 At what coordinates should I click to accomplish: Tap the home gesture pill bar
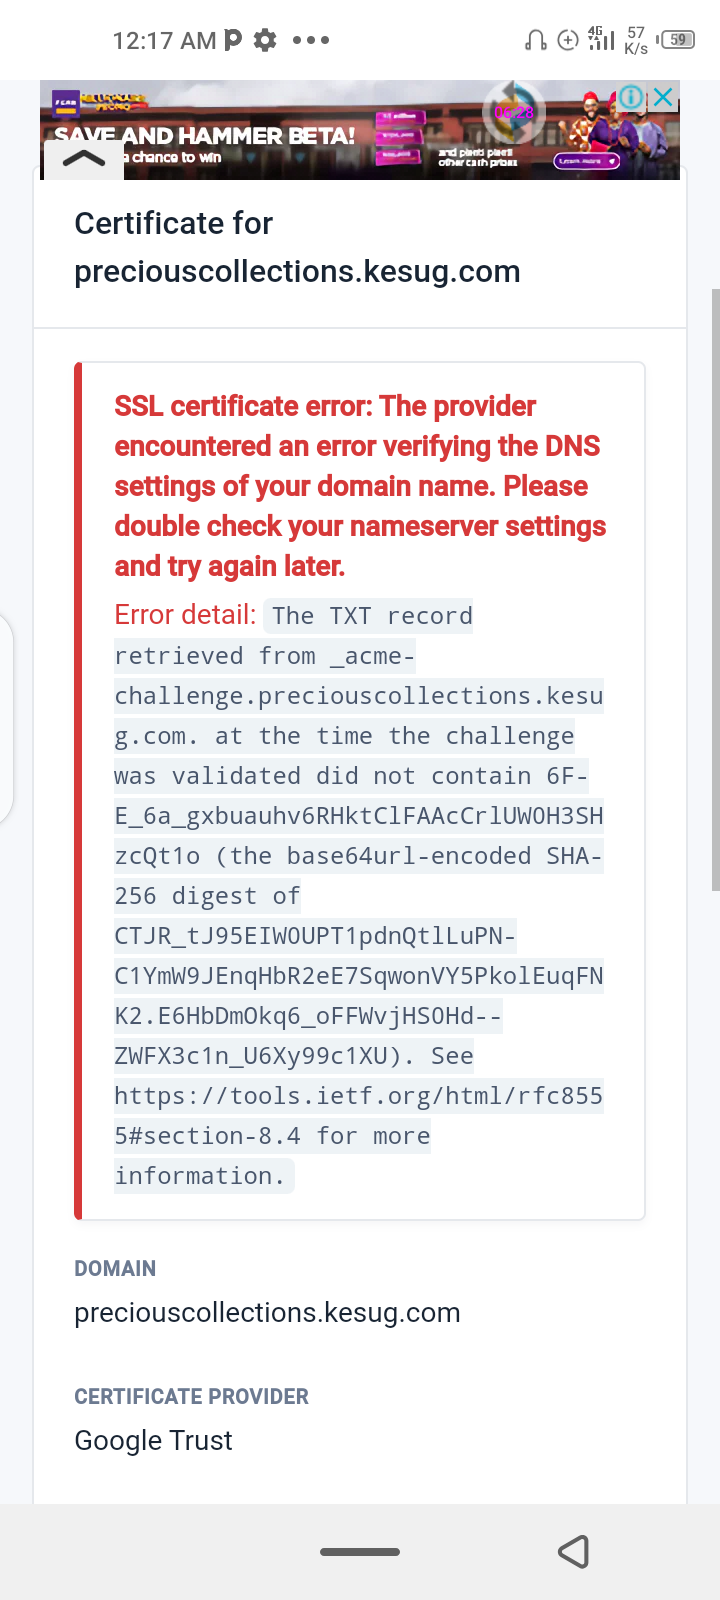(x=360, y=1552)
